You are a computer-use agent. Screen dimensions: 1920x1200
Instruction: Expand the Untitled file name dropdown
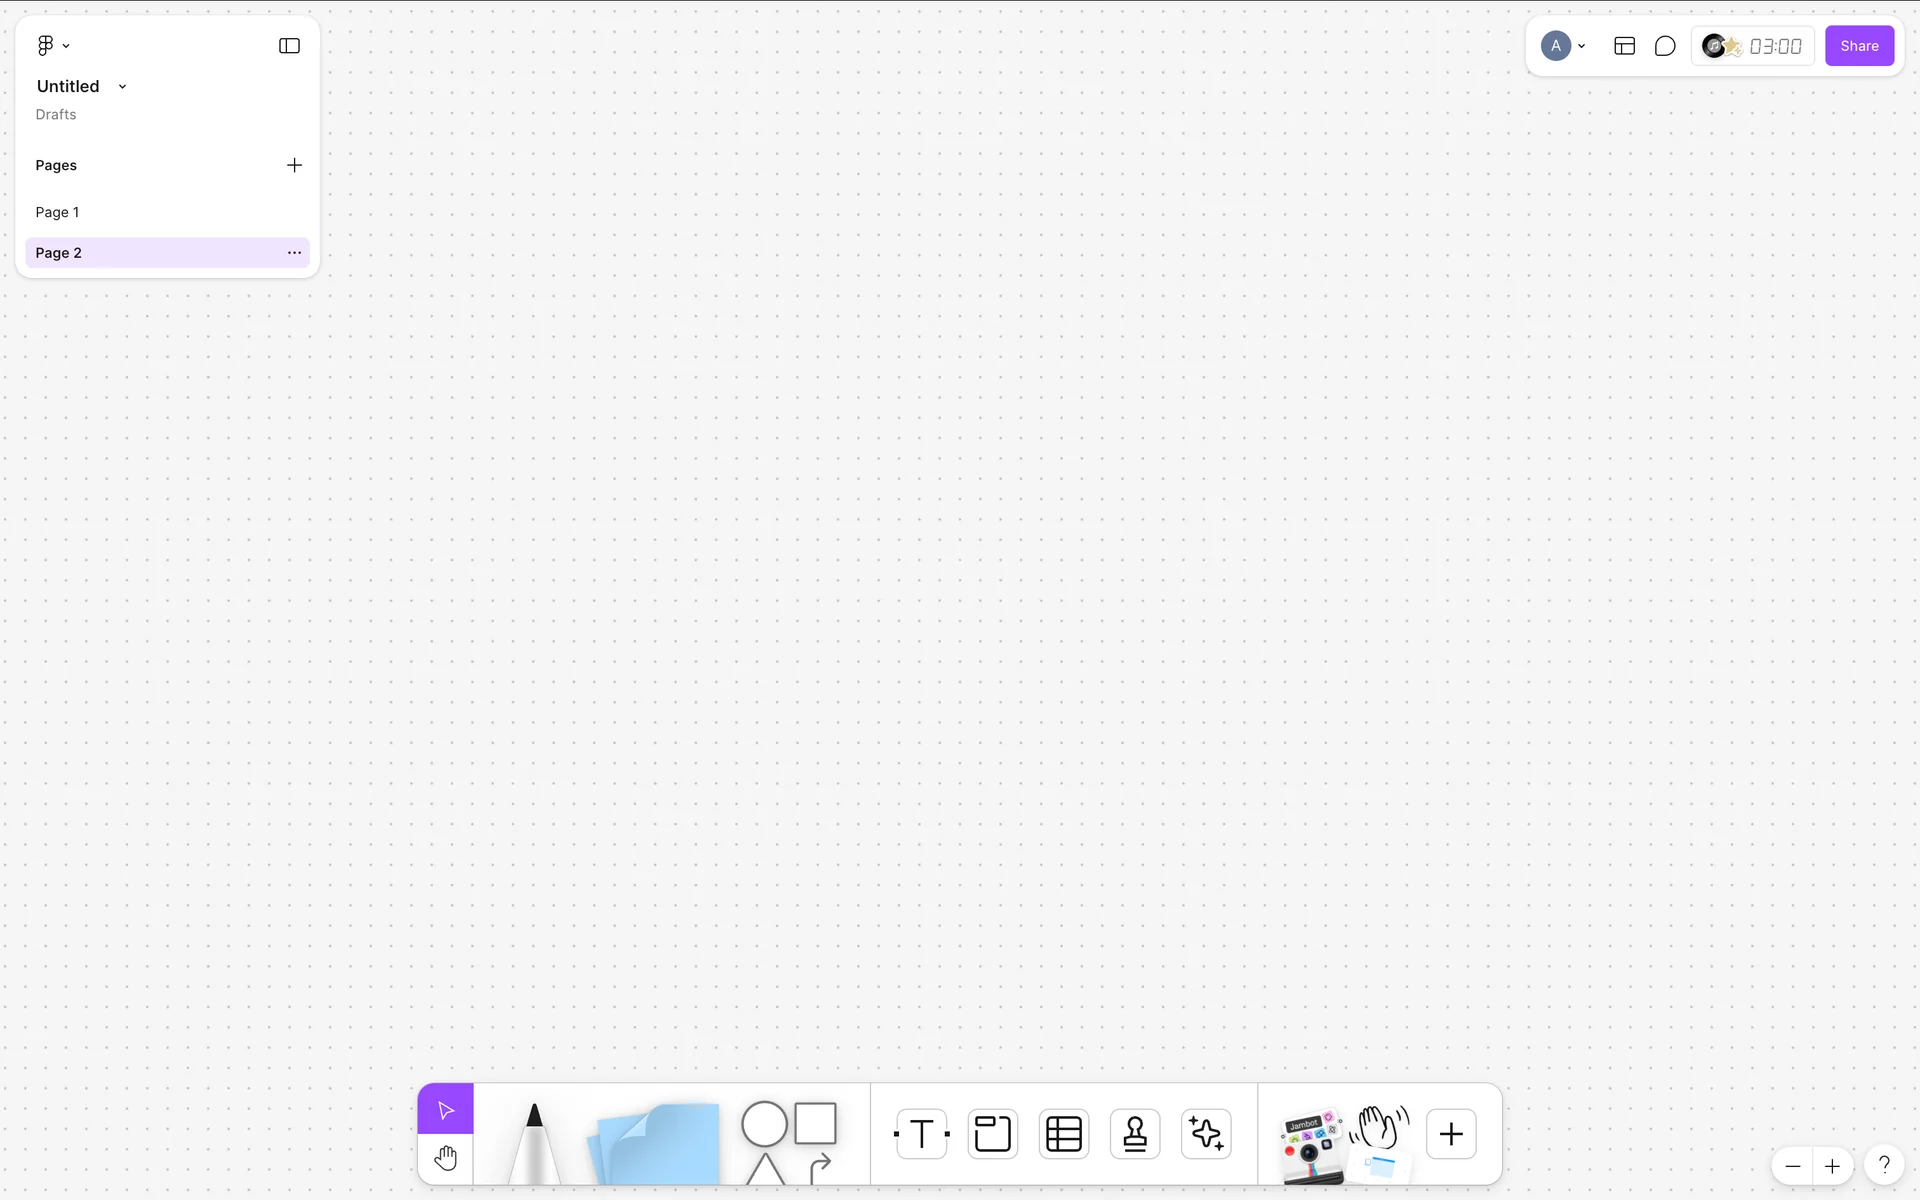pyautogui.click(x=122, y=87)
